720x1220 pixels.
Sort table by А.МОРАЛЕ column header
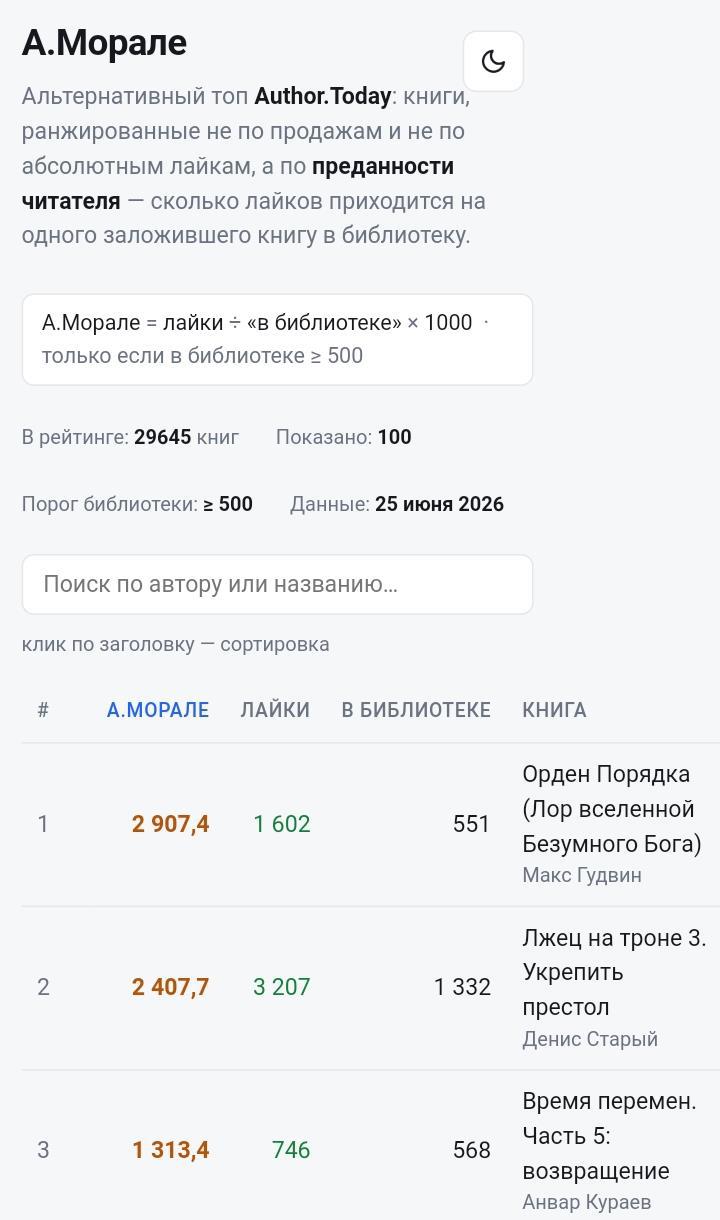[x=158, y=710]
